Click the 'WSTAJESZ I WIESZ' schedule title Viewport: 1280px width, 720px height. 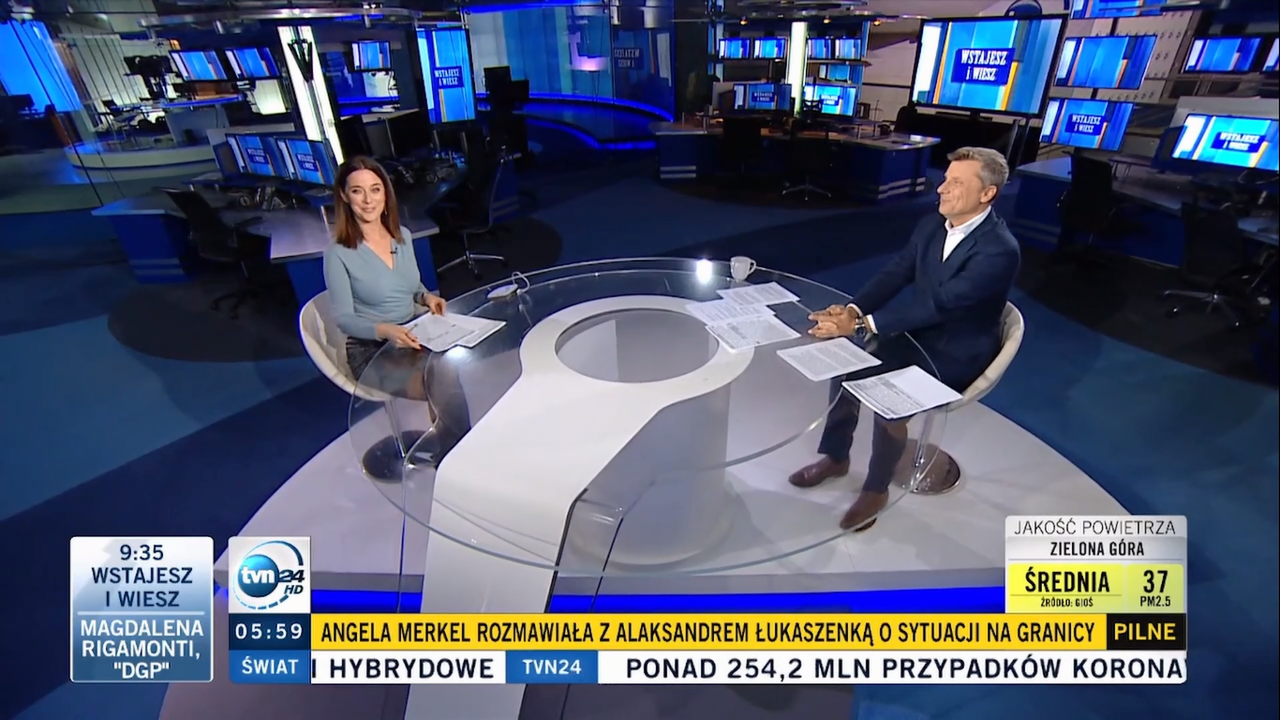pos(141,587)
